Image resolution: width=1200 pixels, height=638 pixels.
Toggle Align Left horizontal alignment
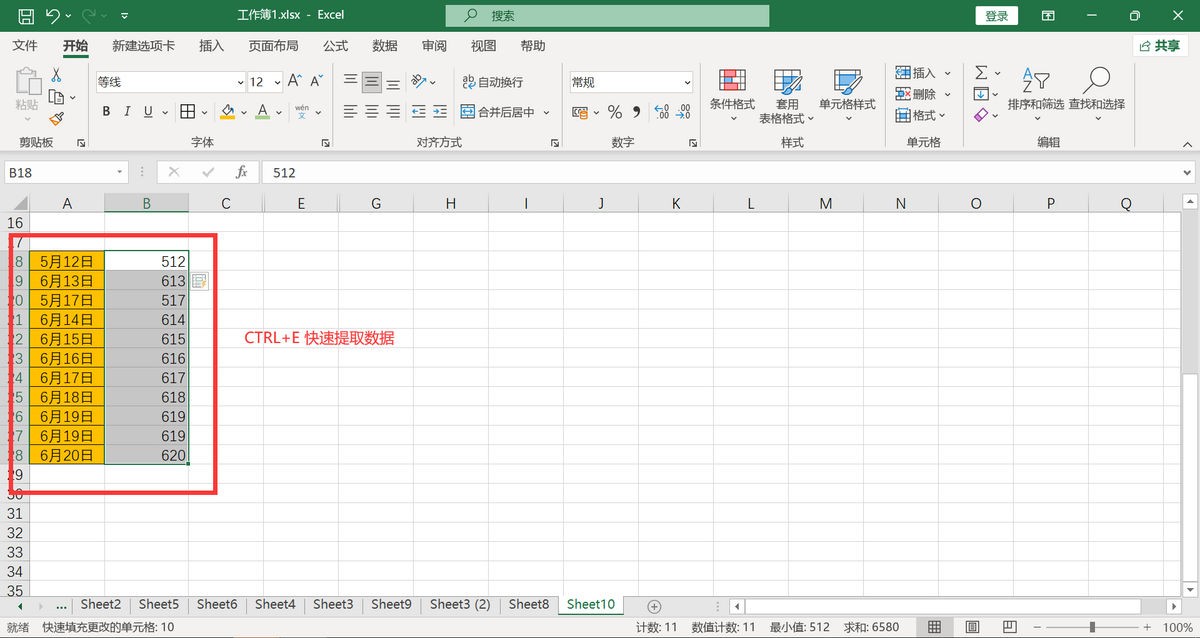point(350,112)
